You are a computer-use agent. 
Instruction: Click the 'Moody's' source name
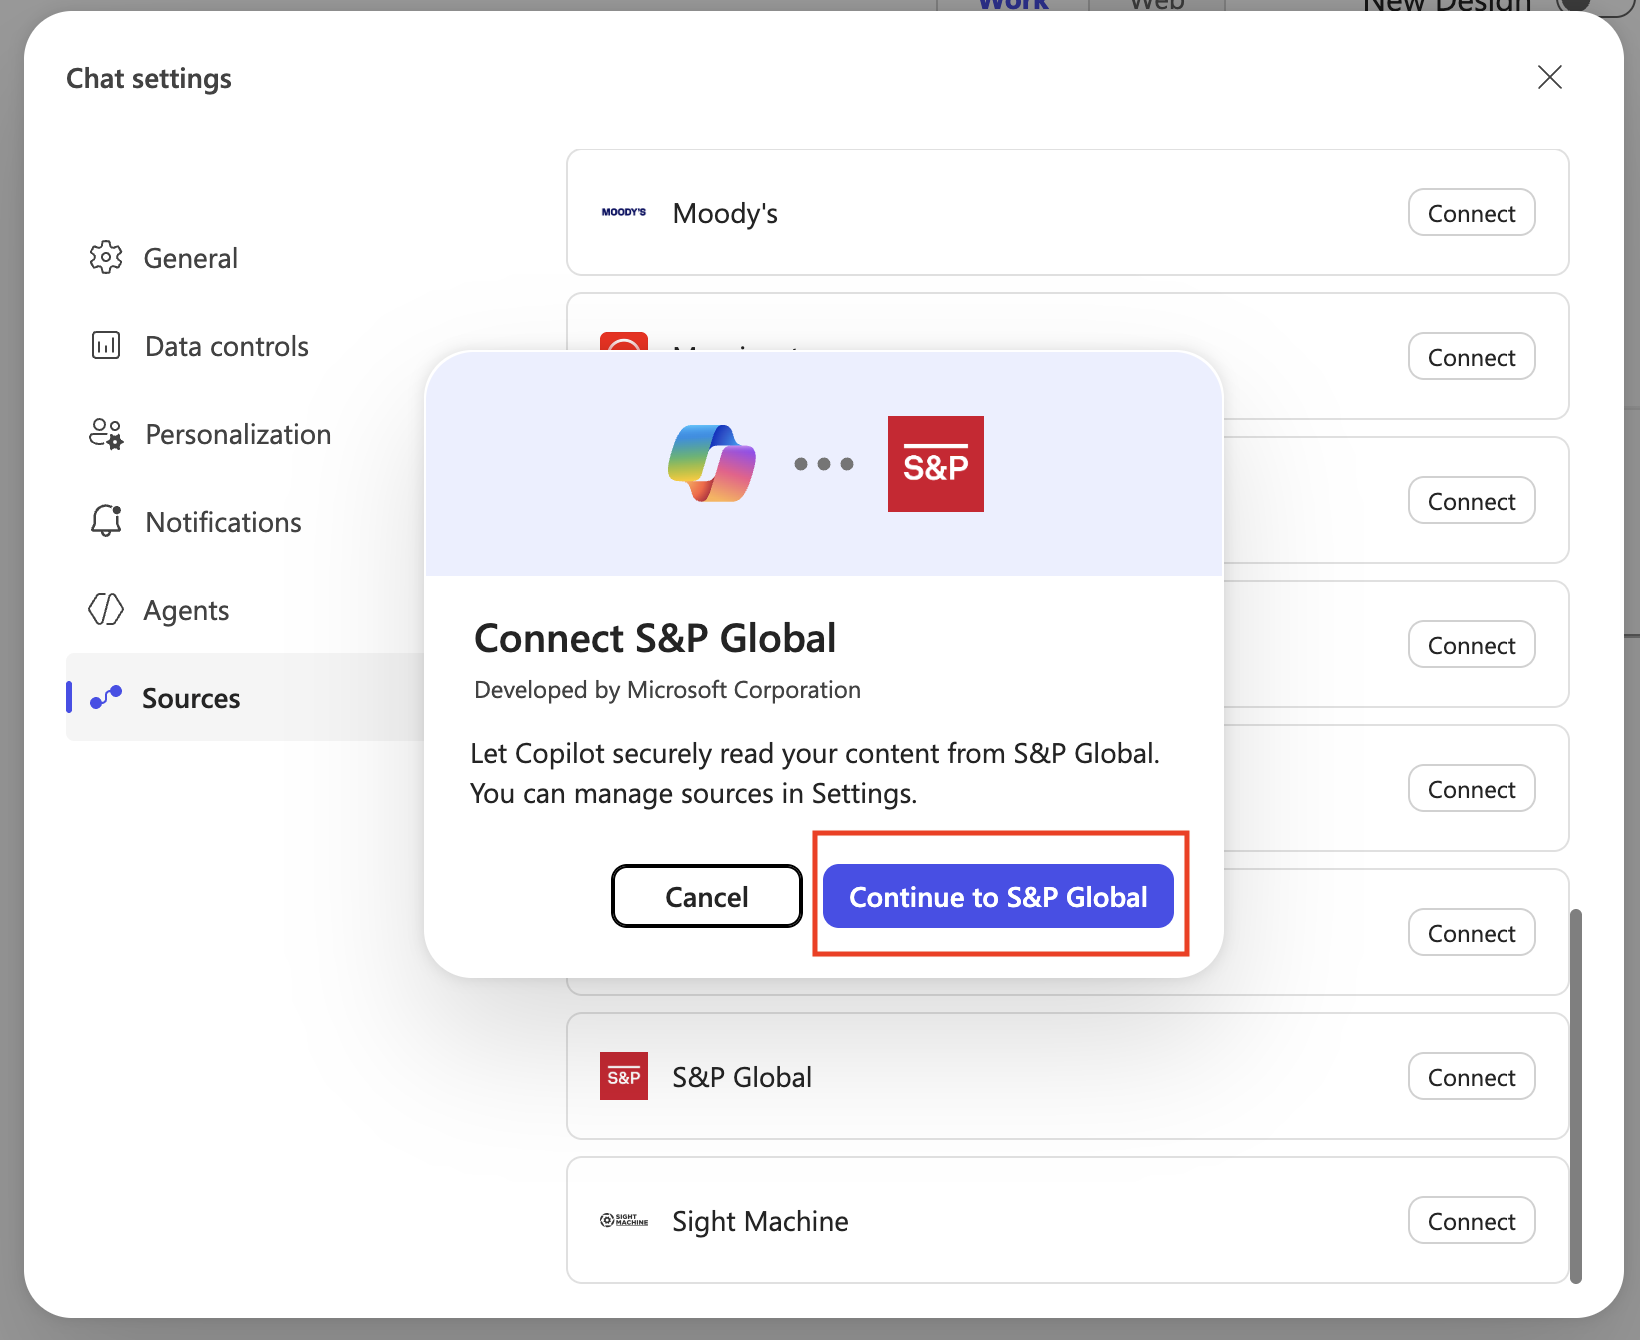coord(725,213)
